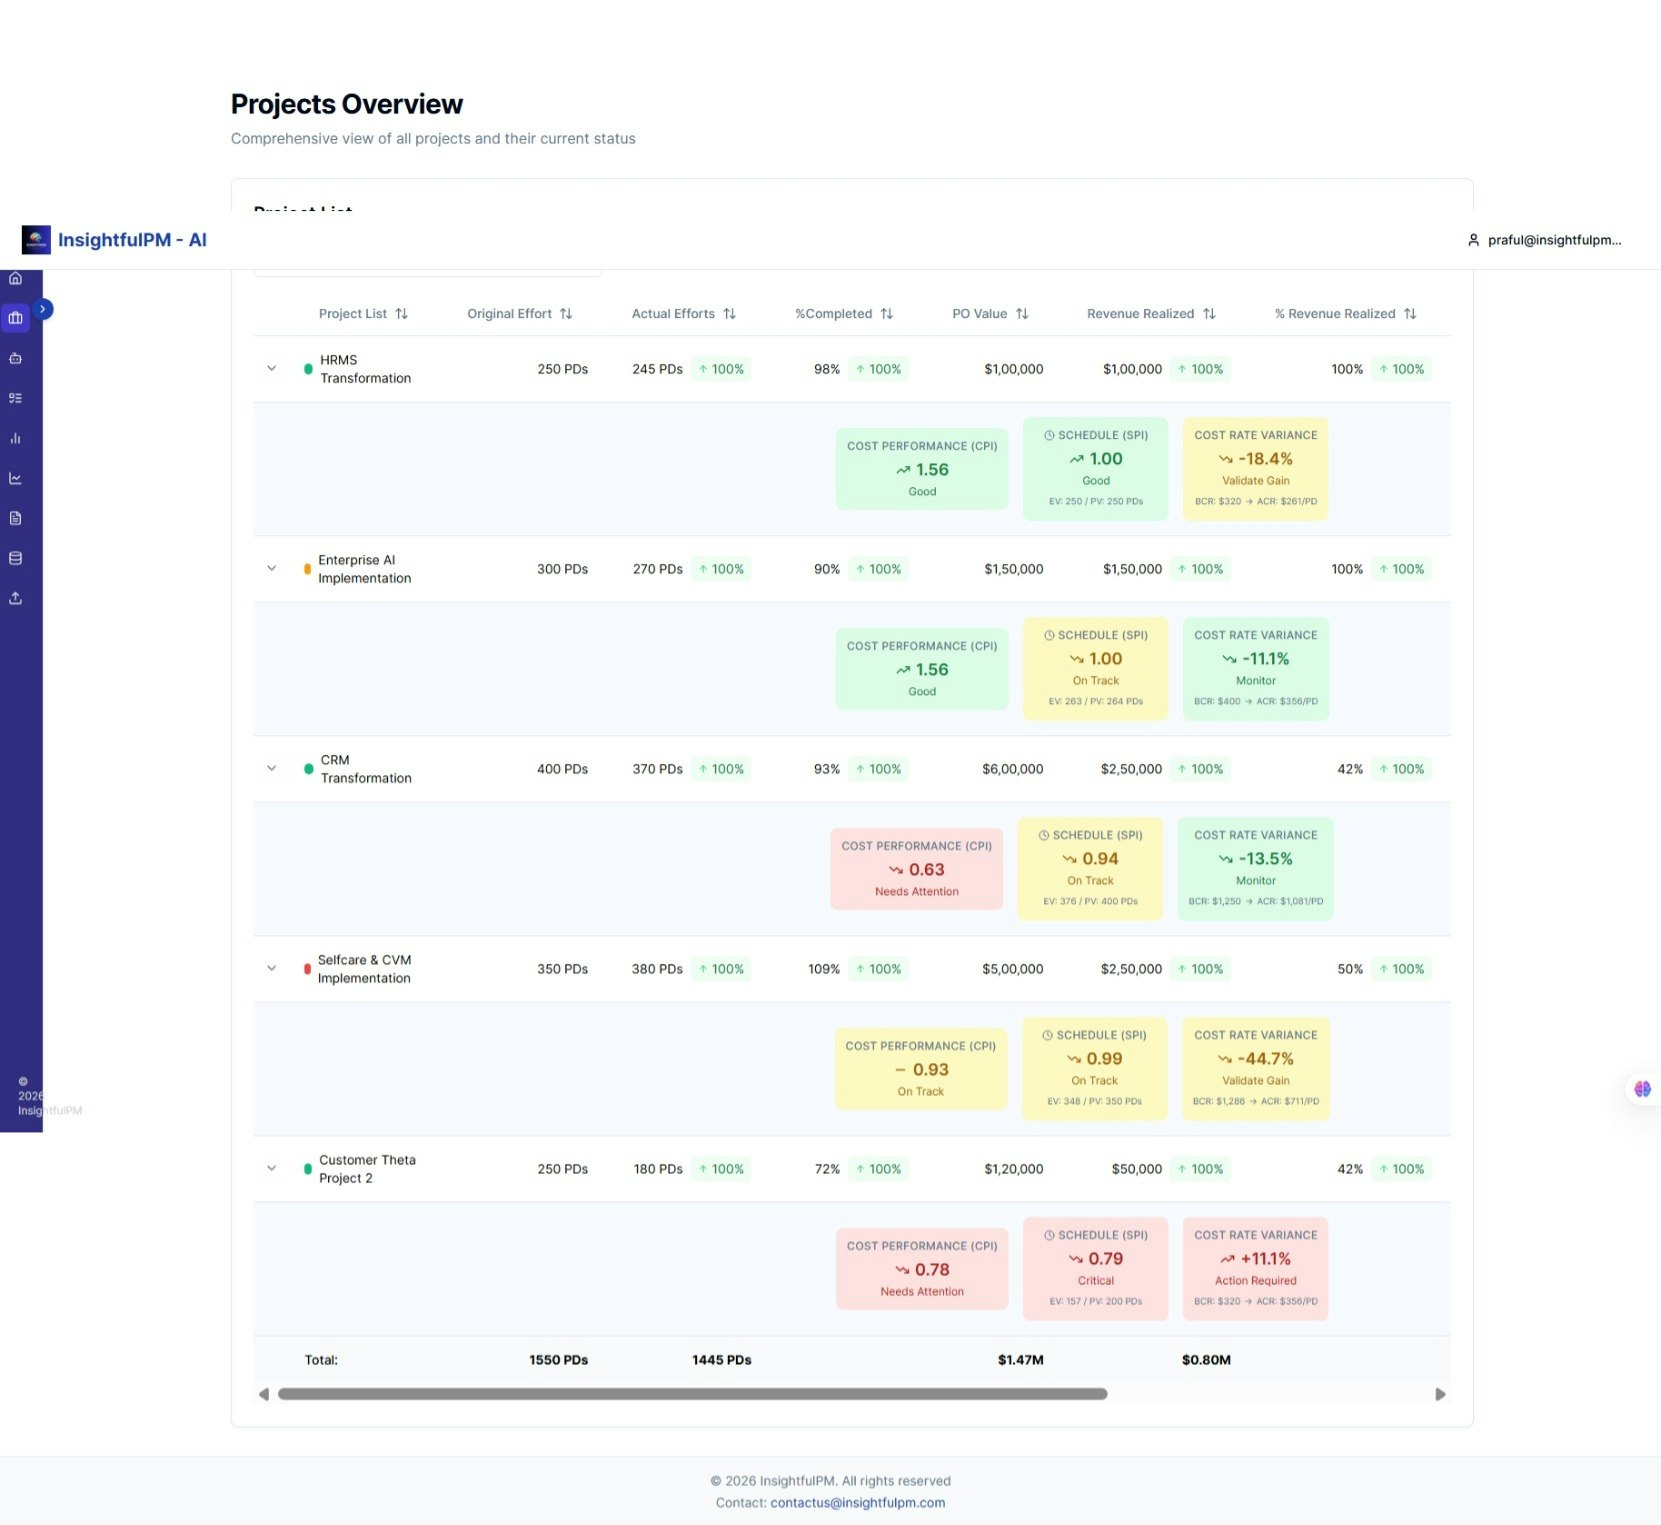Select the line chart trends icon

16,478
